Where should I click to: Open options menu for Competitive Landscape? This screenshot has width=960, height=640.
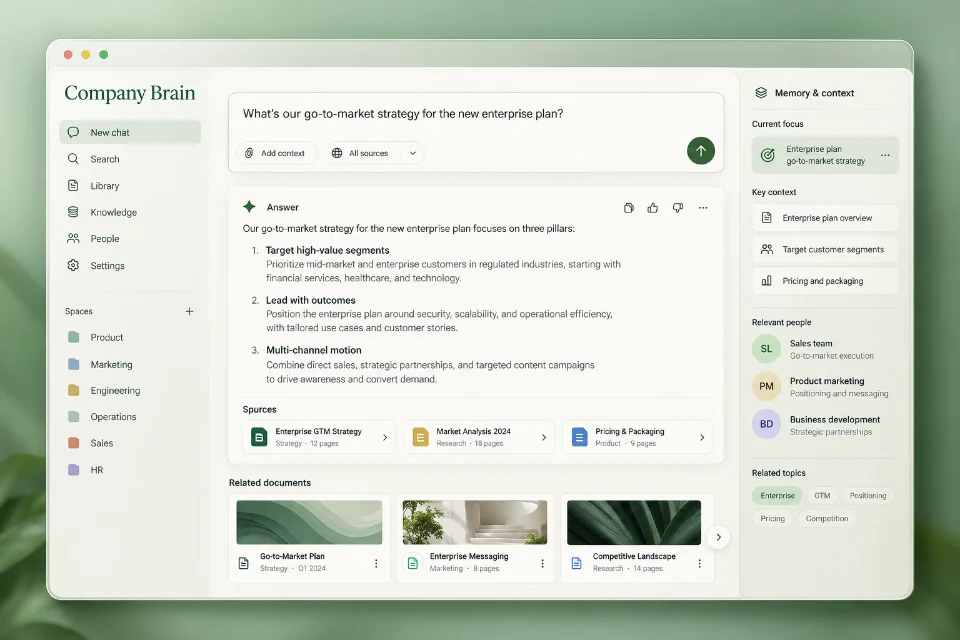tap(699, 563)
